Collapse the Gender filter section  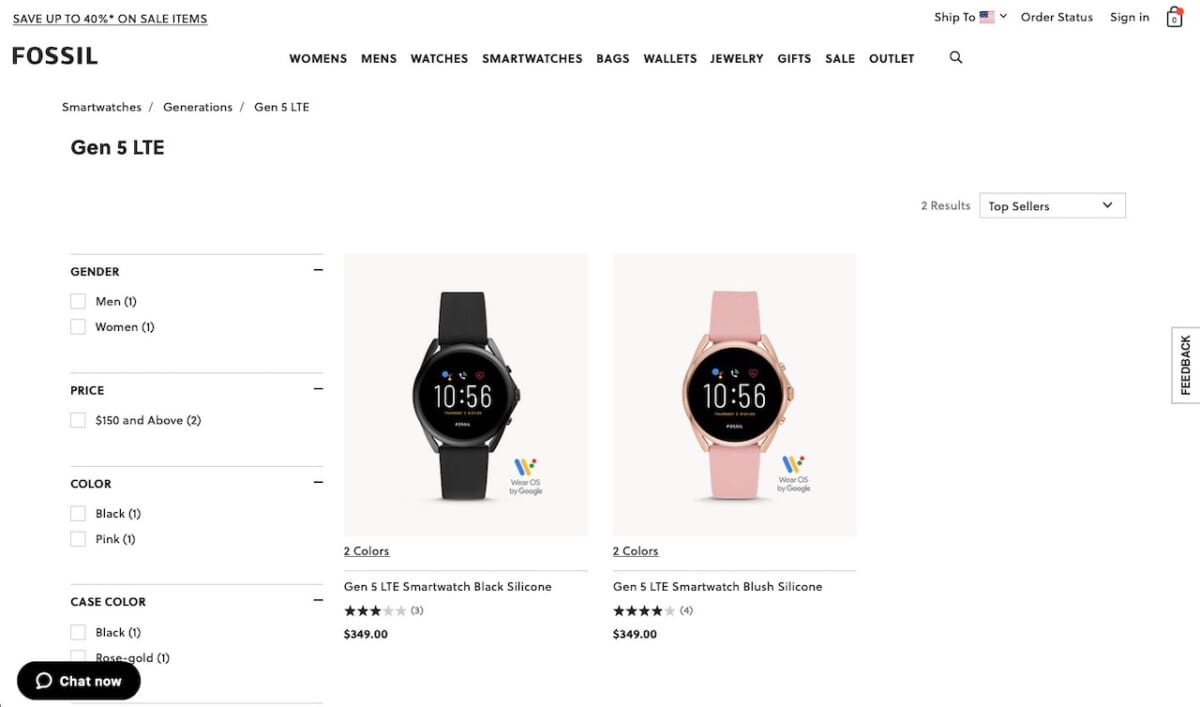[x=318, y=271]
